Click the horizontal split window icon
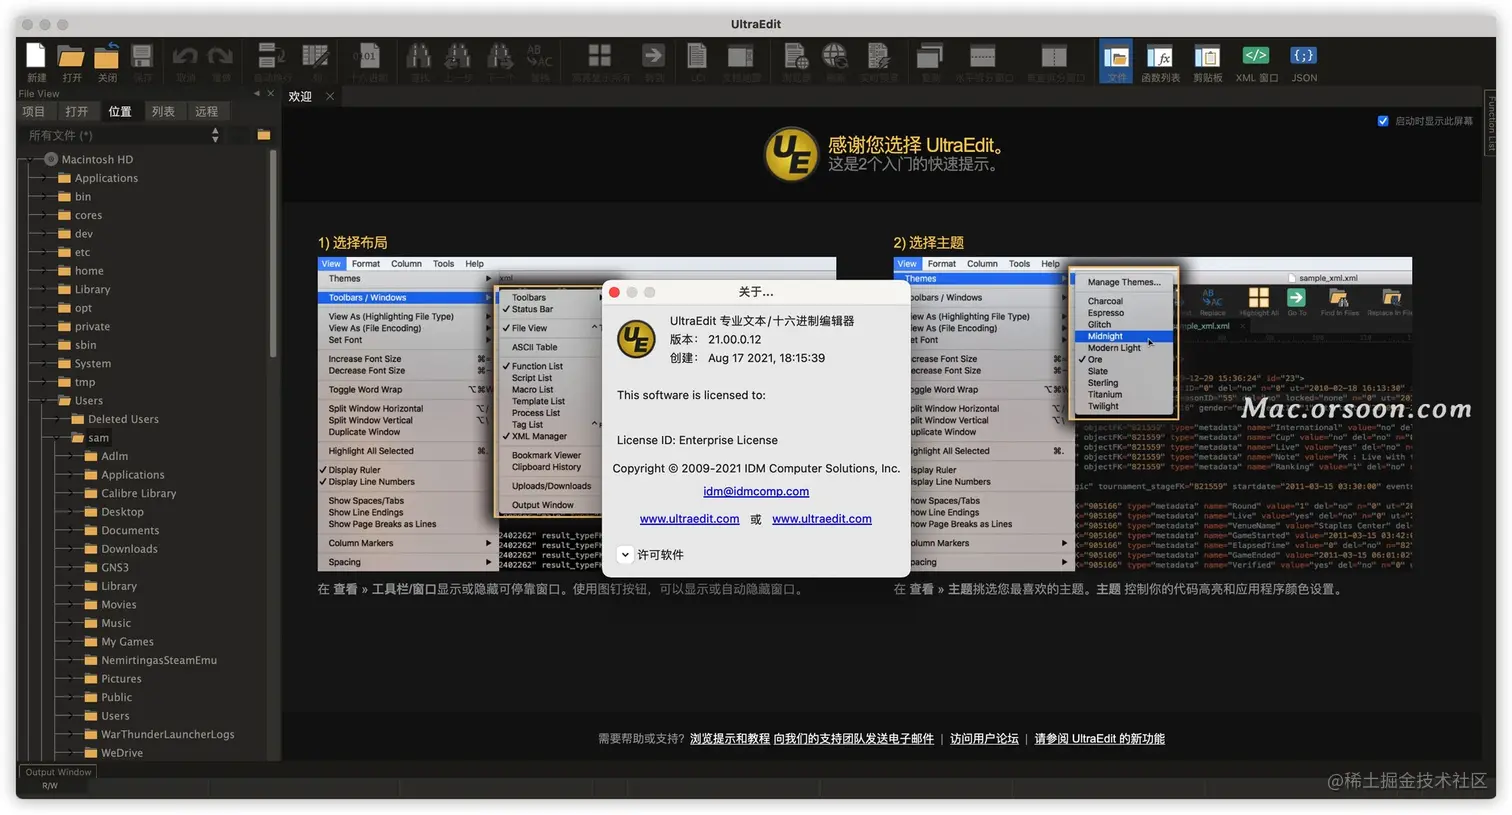Viewport: 1512px width, 815px height. click(983, 56)
